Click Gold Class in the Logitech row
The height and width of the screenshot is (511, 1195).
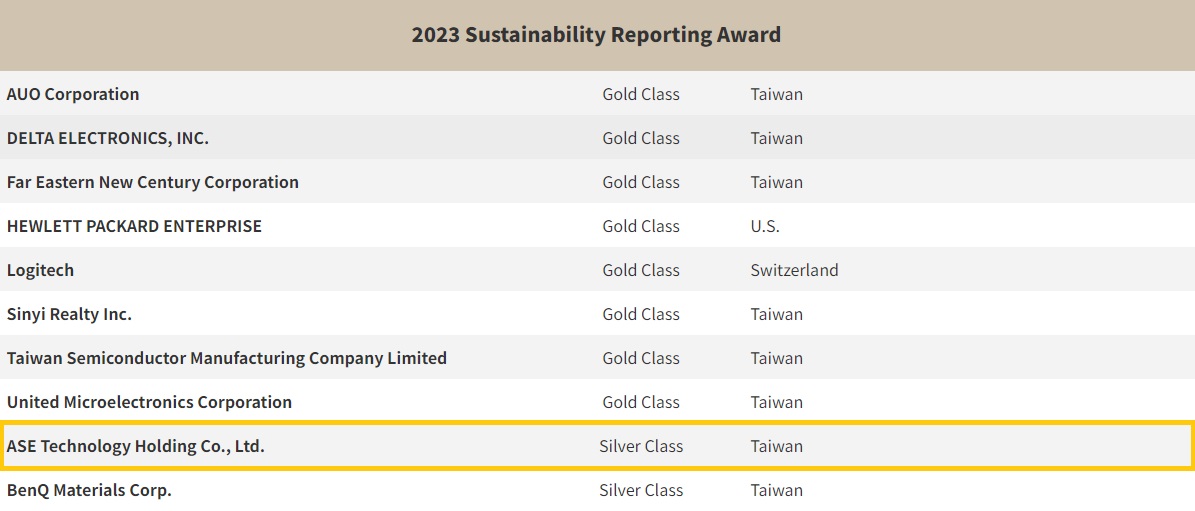pos(641,270)
